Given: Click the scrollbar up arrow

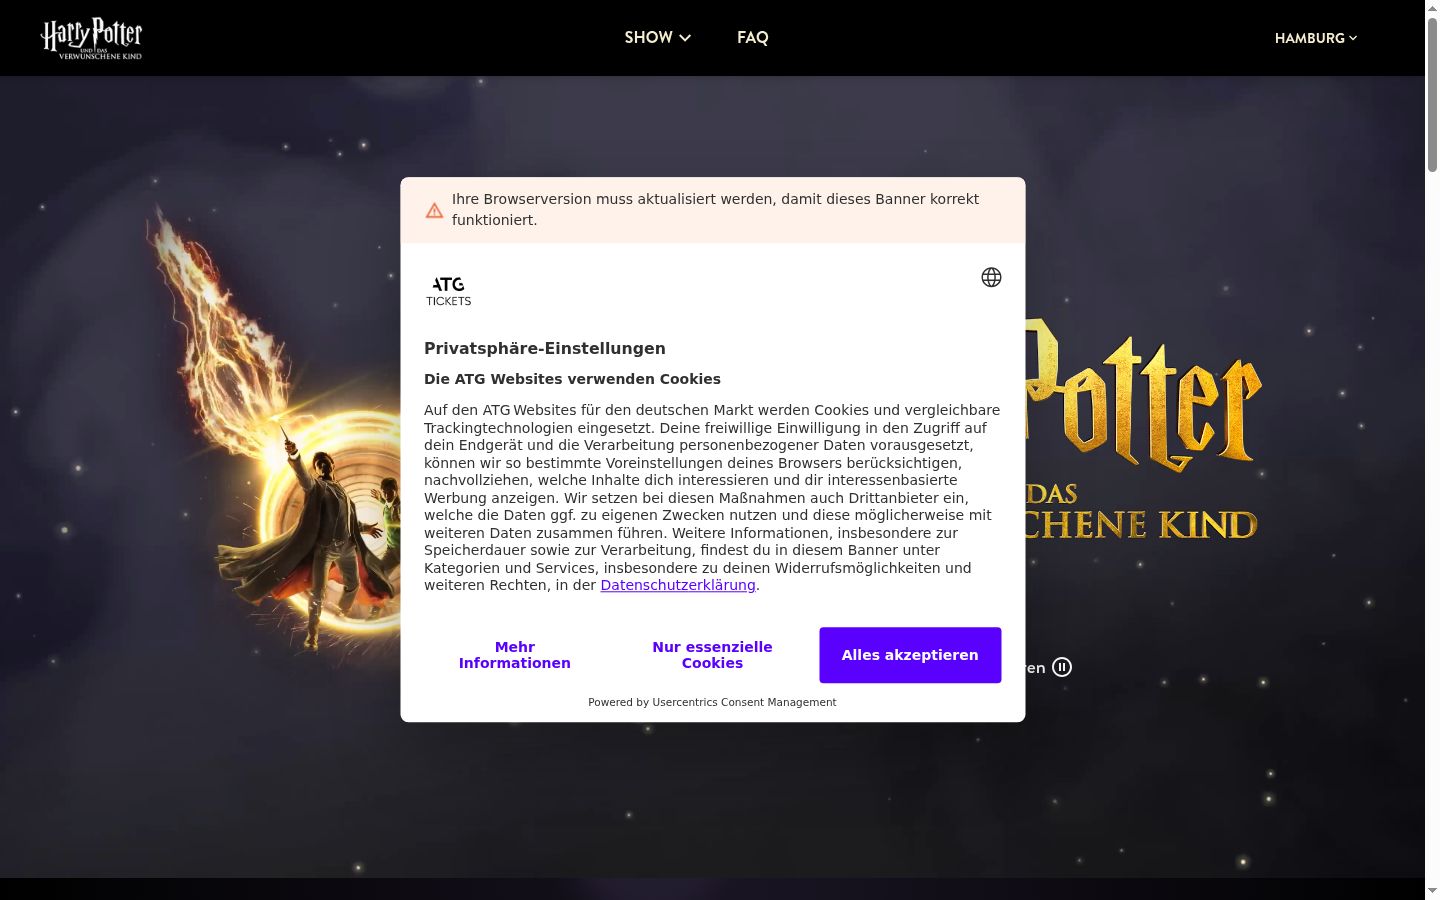Looking at the screenshot, I should point(1432,8).
